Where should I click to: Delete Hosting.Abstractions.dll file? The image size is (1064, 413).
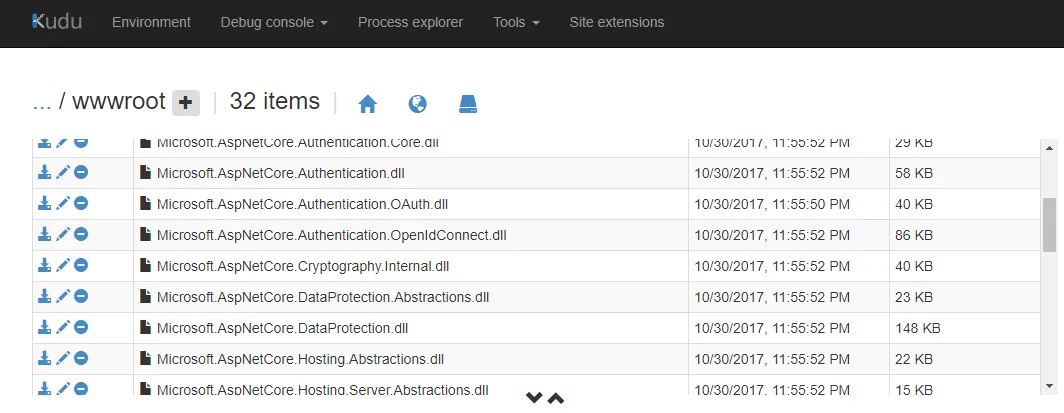pos(81,357)
